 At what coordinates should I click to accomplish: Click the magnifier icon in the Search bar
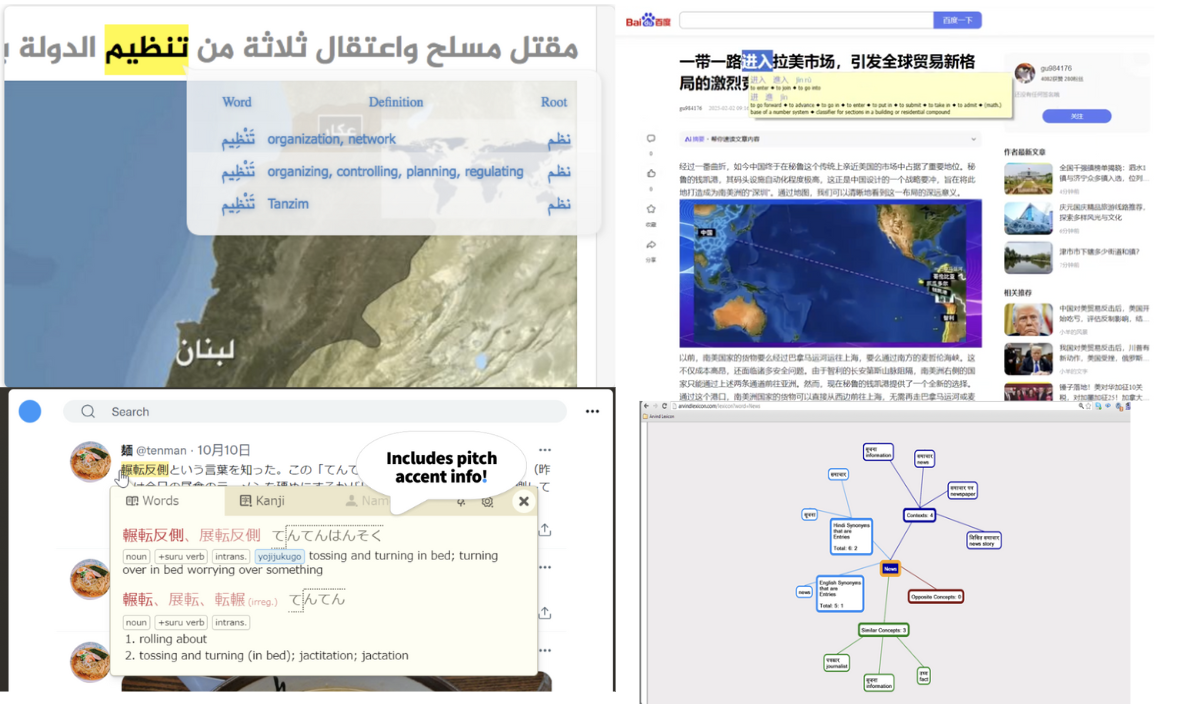click(88, 412)
